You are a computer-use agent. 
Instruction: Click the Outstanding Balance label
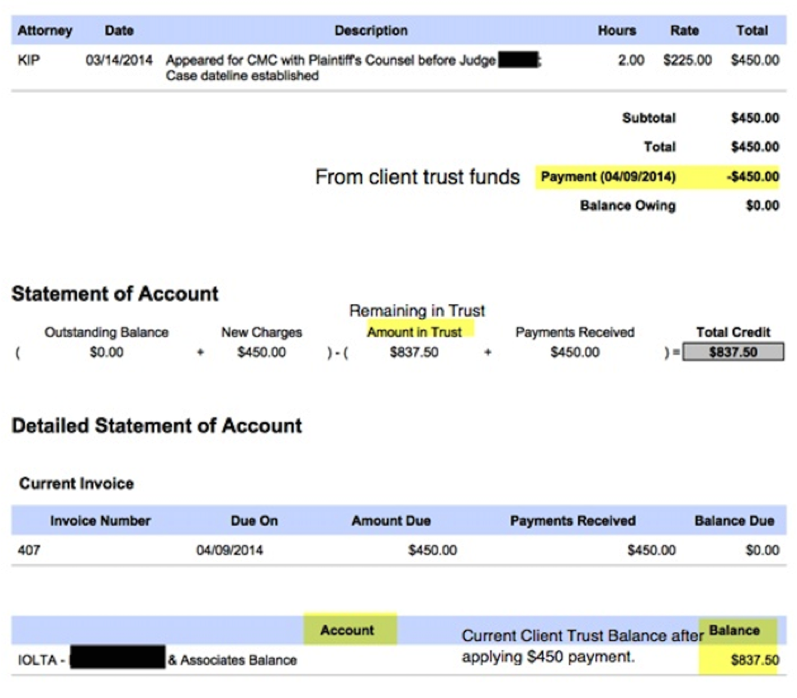(106, 332)
